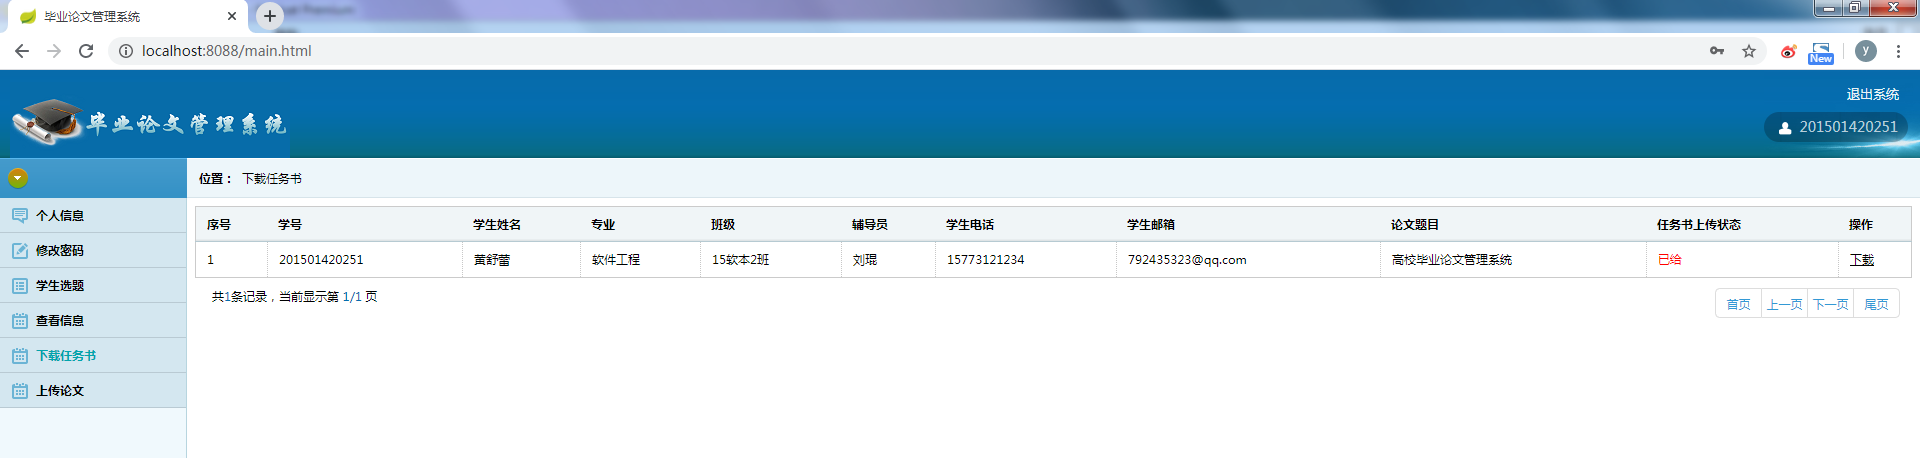The height and width of the screenshot is (458, 1920).
Task: Click the 下载 link in table row
Action: pyautogui.click(x=1861, y=260)
